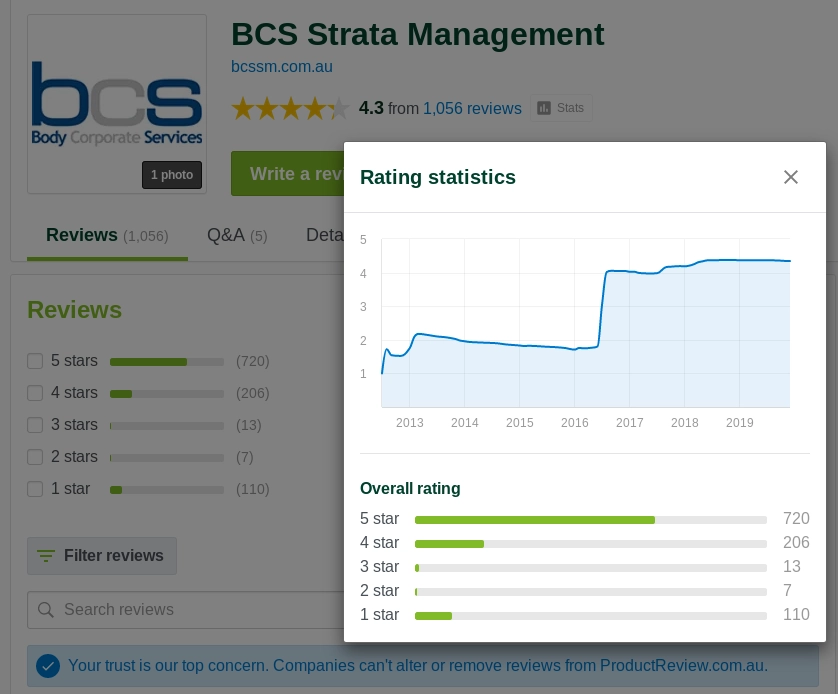Tick the 5 stars filter checkbox
This screenshot has width=838, height=694.
pyautogui.click(x=35, y=361)
